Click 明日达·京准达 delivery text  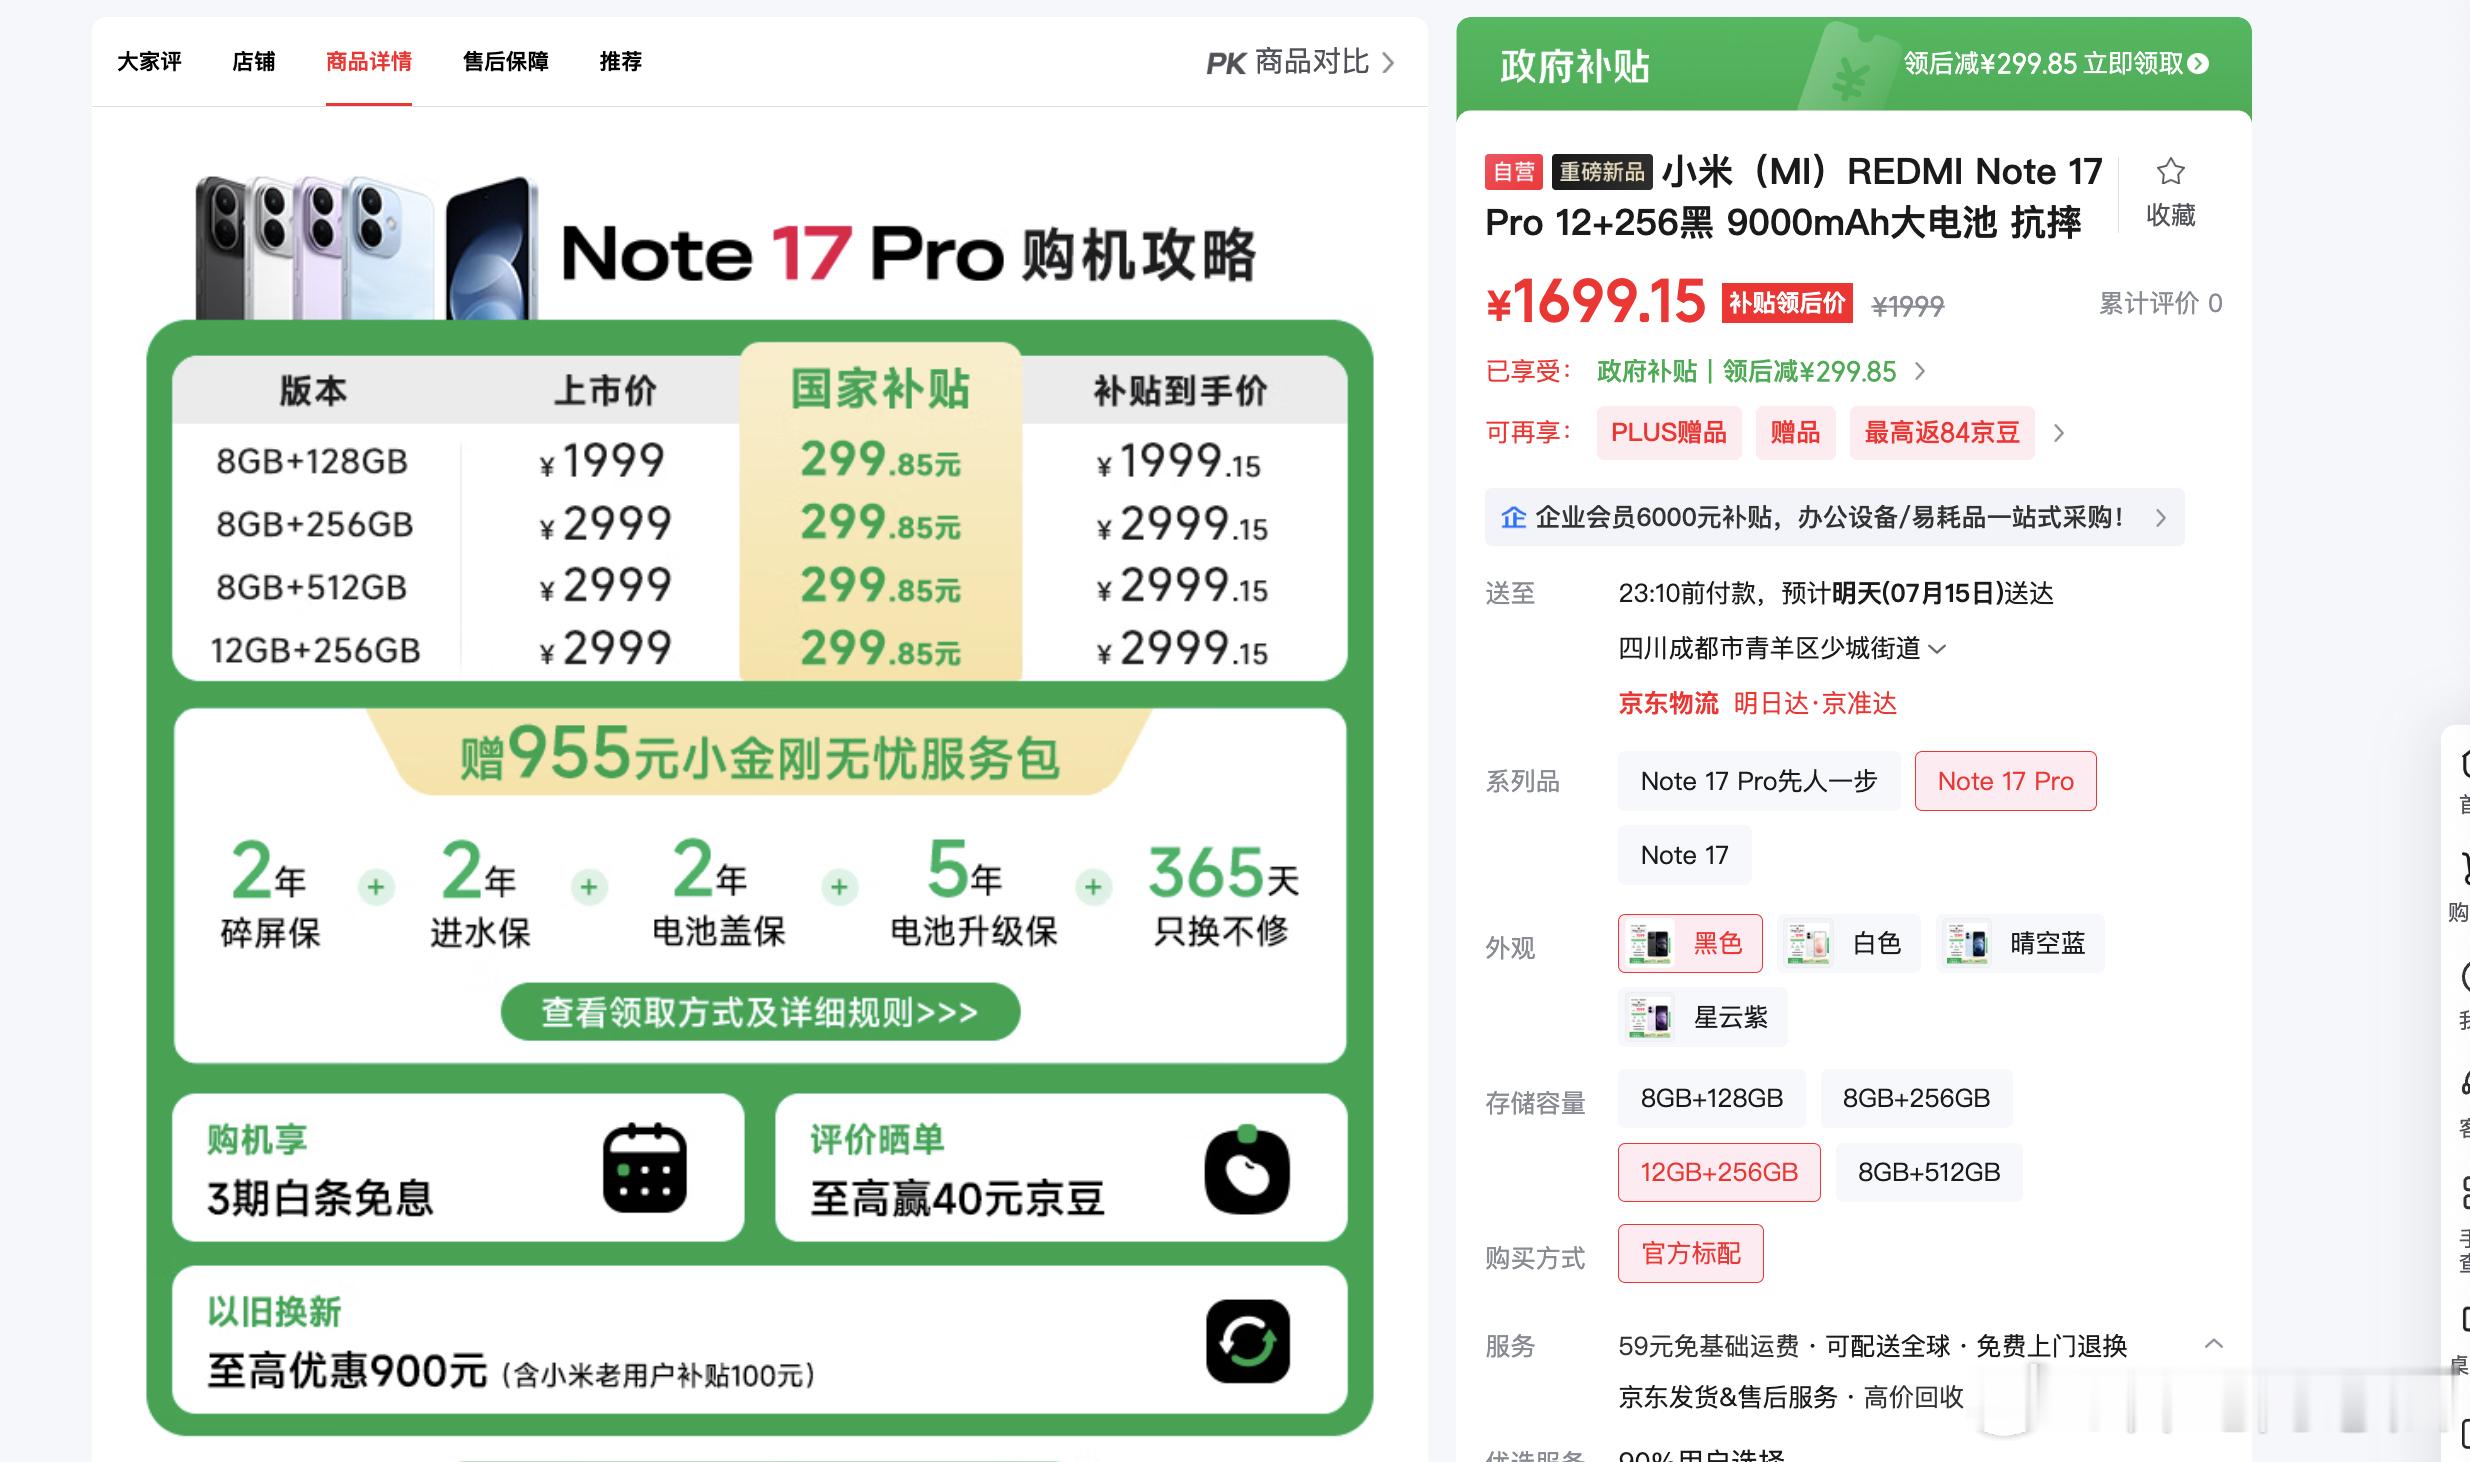coord(1815,703)
